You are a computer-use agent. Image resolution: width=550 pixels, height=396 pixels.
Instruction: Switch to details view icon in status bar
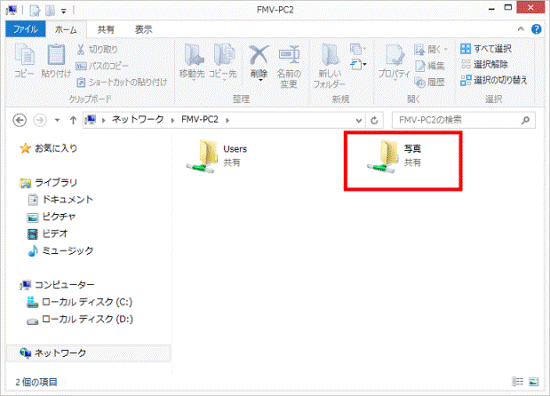518,381
